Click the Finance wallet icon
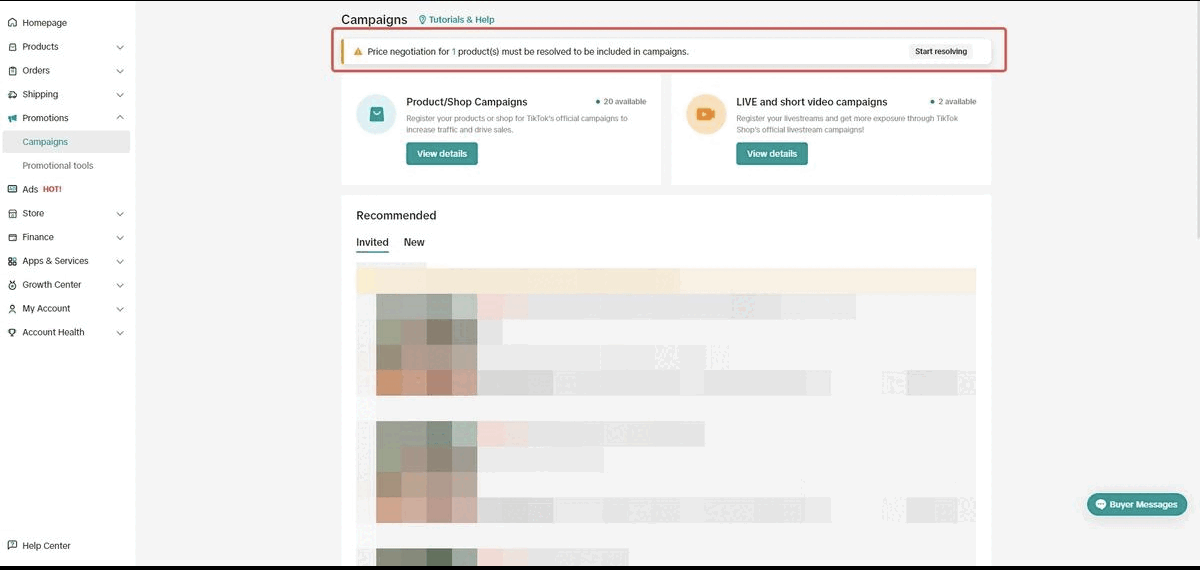 [12, 237]
